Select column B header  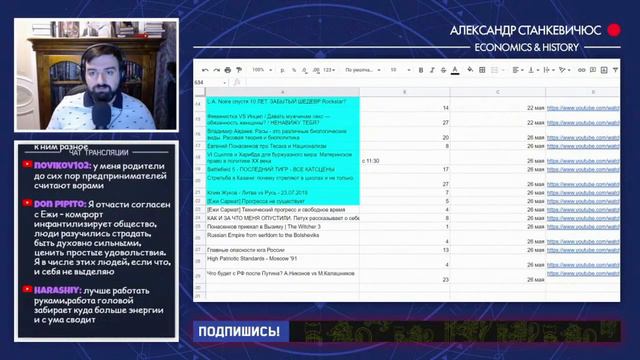(x=404, y=92)
